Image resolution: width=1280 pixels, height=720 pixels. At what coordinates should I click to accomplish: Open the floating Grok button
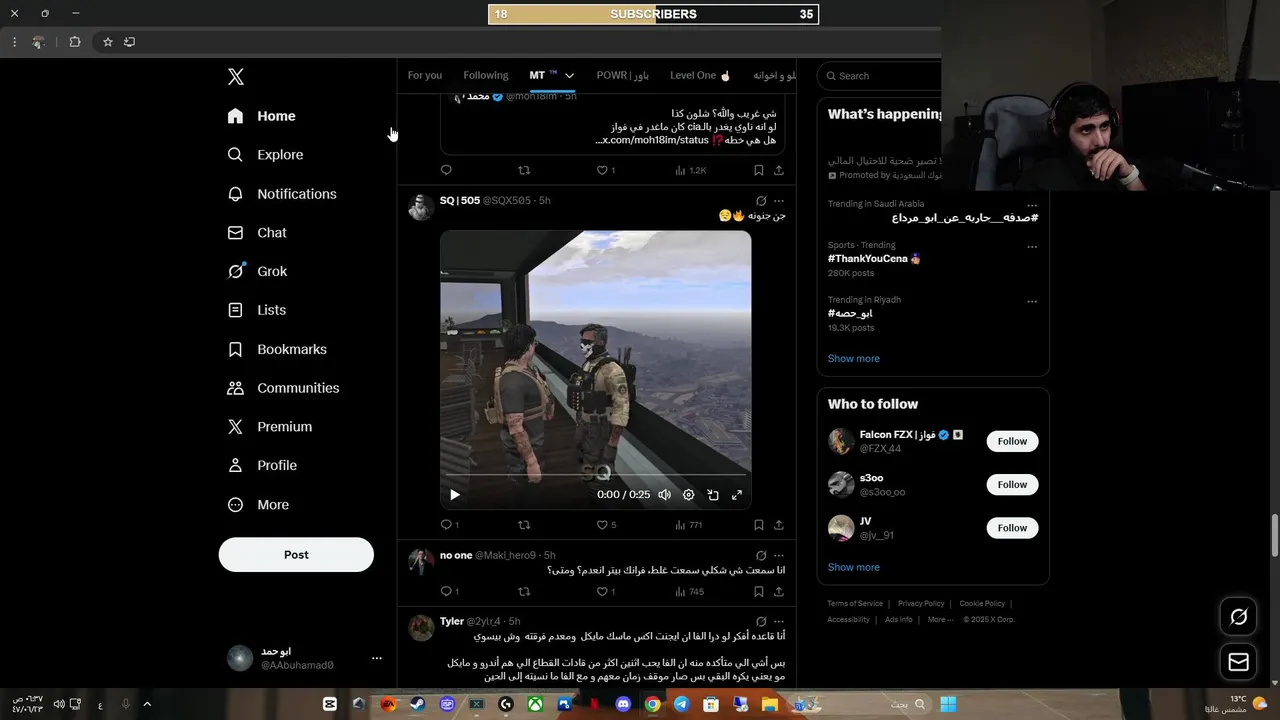pos(1239,617)
